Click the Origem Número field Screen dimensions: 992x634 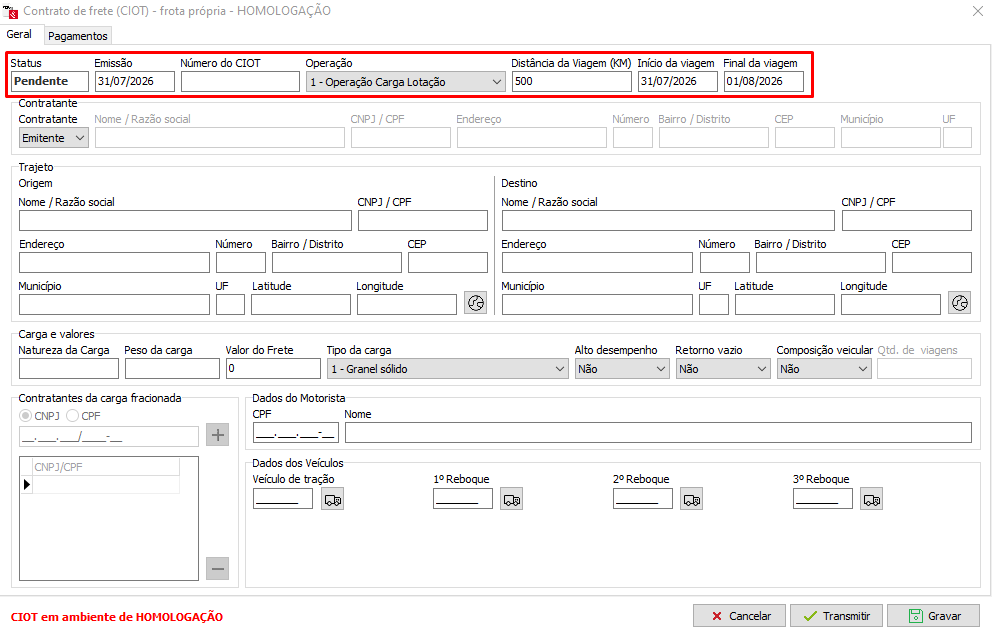click(x=240, y=263)
